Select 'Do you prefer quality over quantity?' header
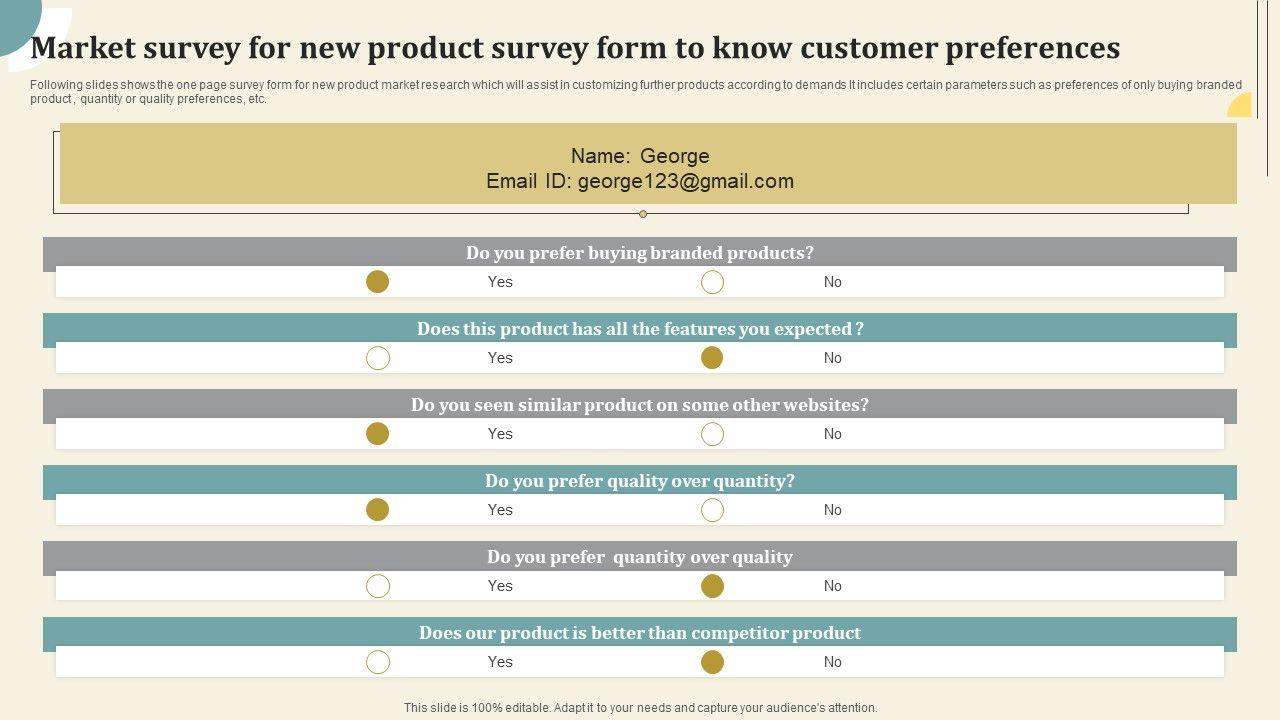The width and height of the screenshot is (1280, 720). [640, 481]
